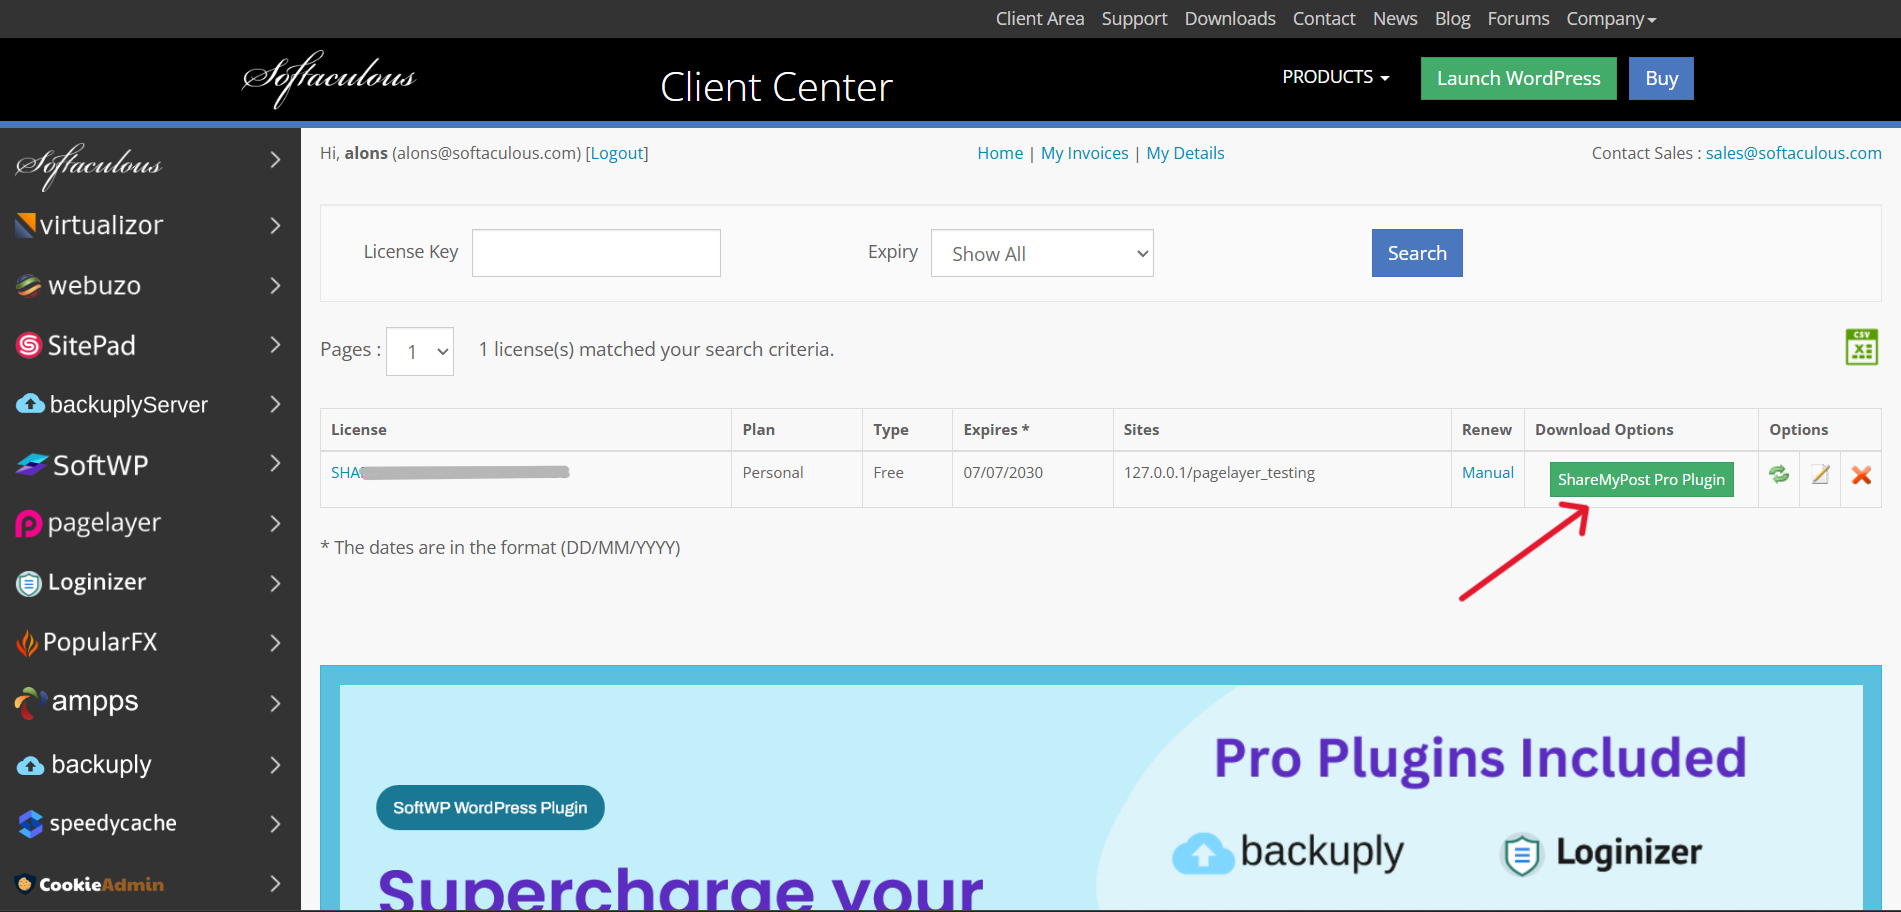Focus the License Key input field
The width and height of the screenshot is (1901, 912).
(x=596, y=253)
